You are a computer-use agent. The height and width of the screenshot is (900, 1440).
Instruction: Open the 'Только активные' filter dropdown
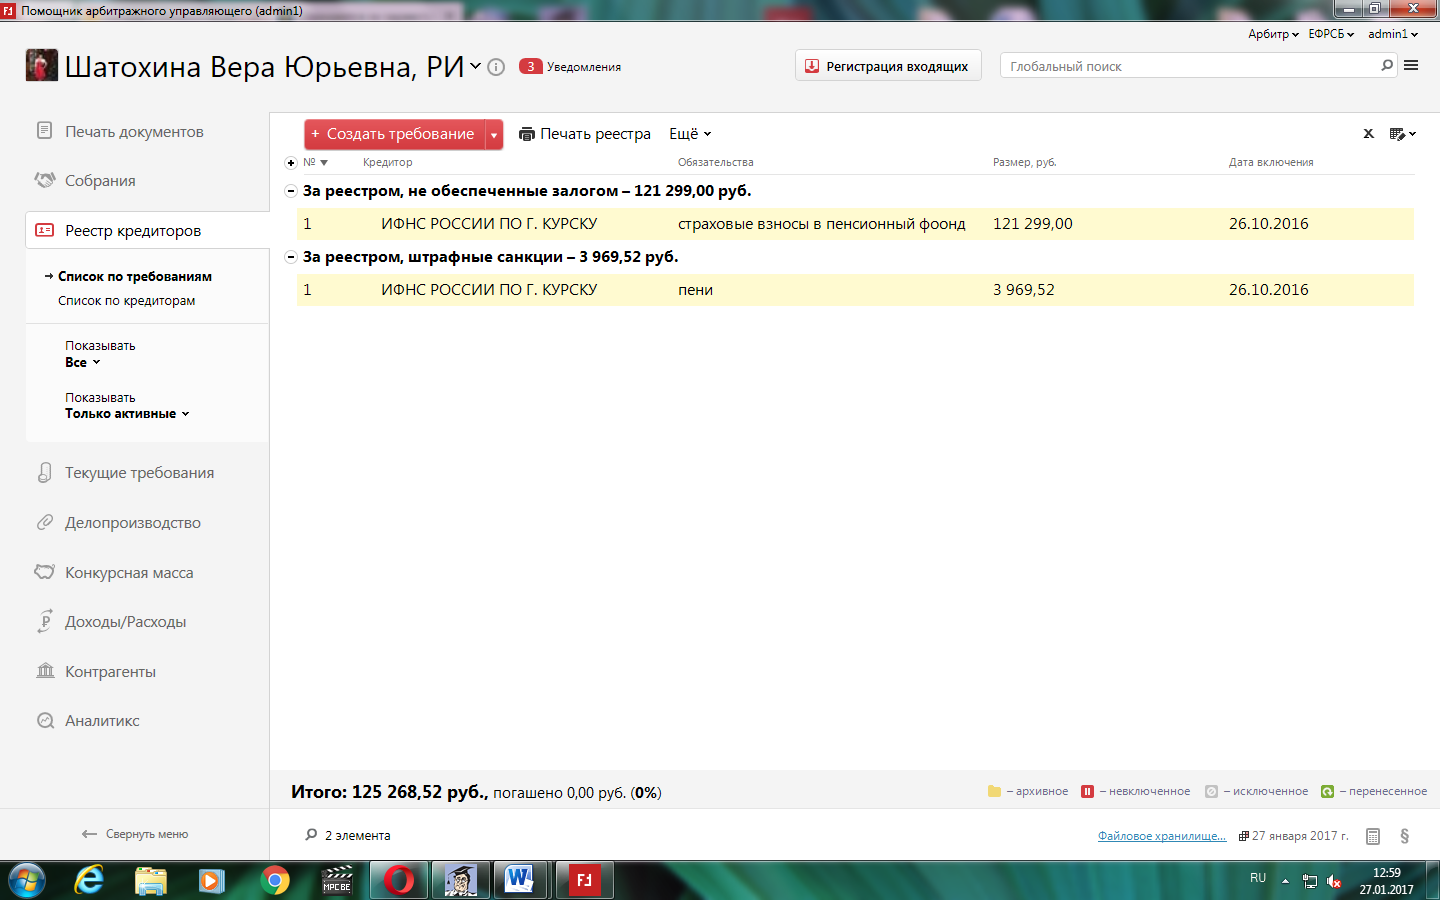(127, 414)
